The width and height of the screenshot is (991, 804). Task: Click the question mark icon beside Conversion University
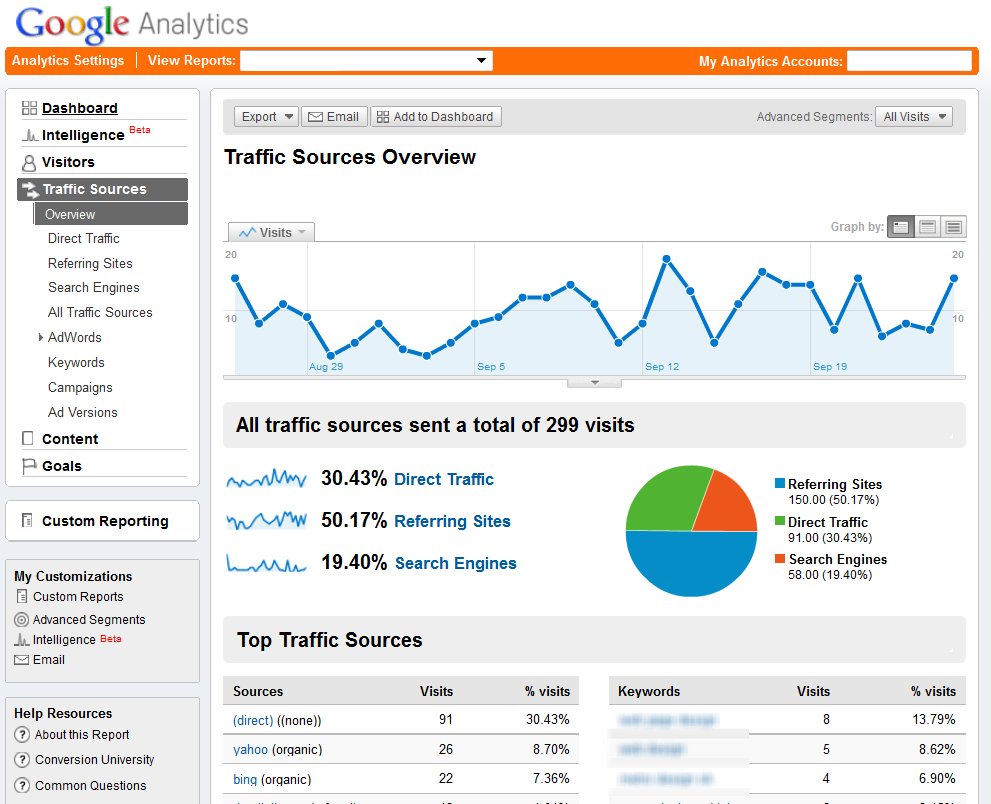tap(22, 760)
